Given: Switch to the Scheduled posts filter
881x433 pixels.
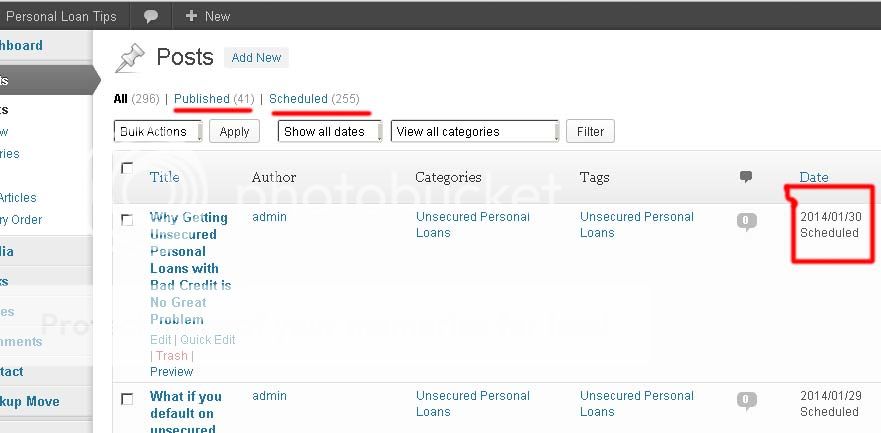Looking at the screenshot, I should (x=298, y=99).
